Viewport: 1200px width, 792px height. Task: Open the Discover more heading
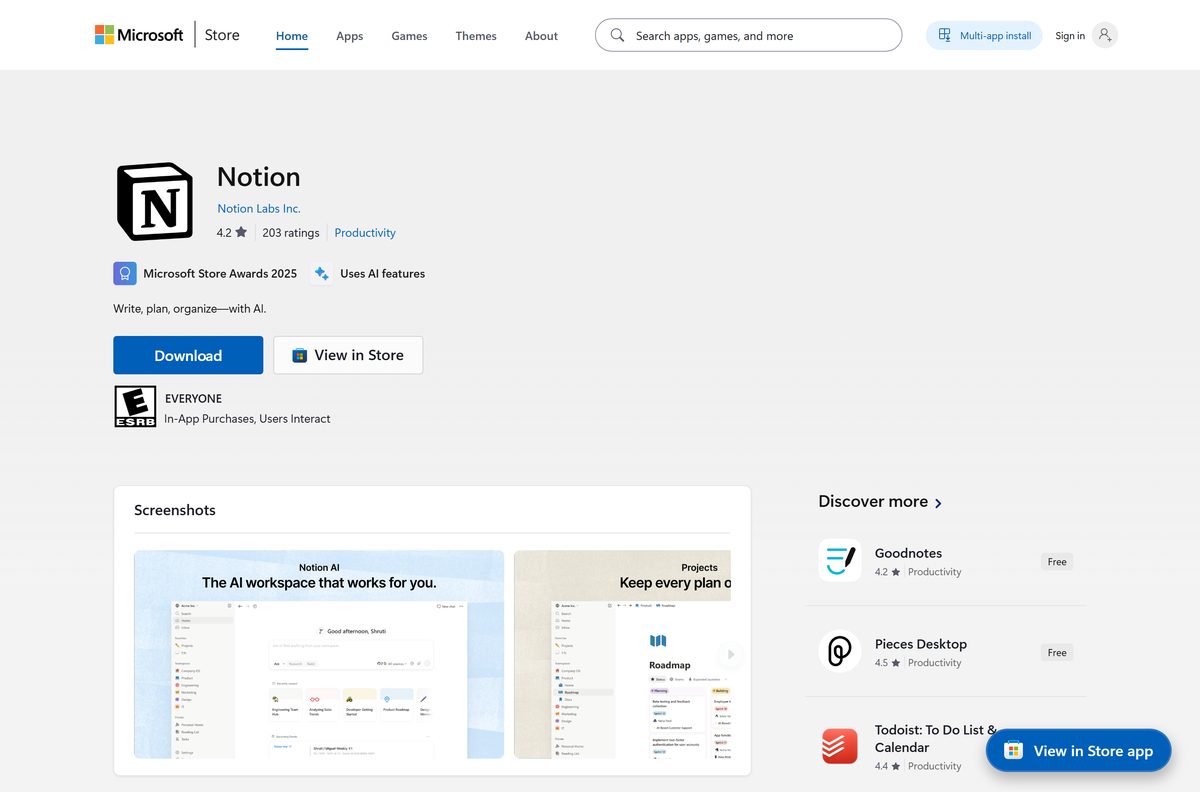coord(873,501)
